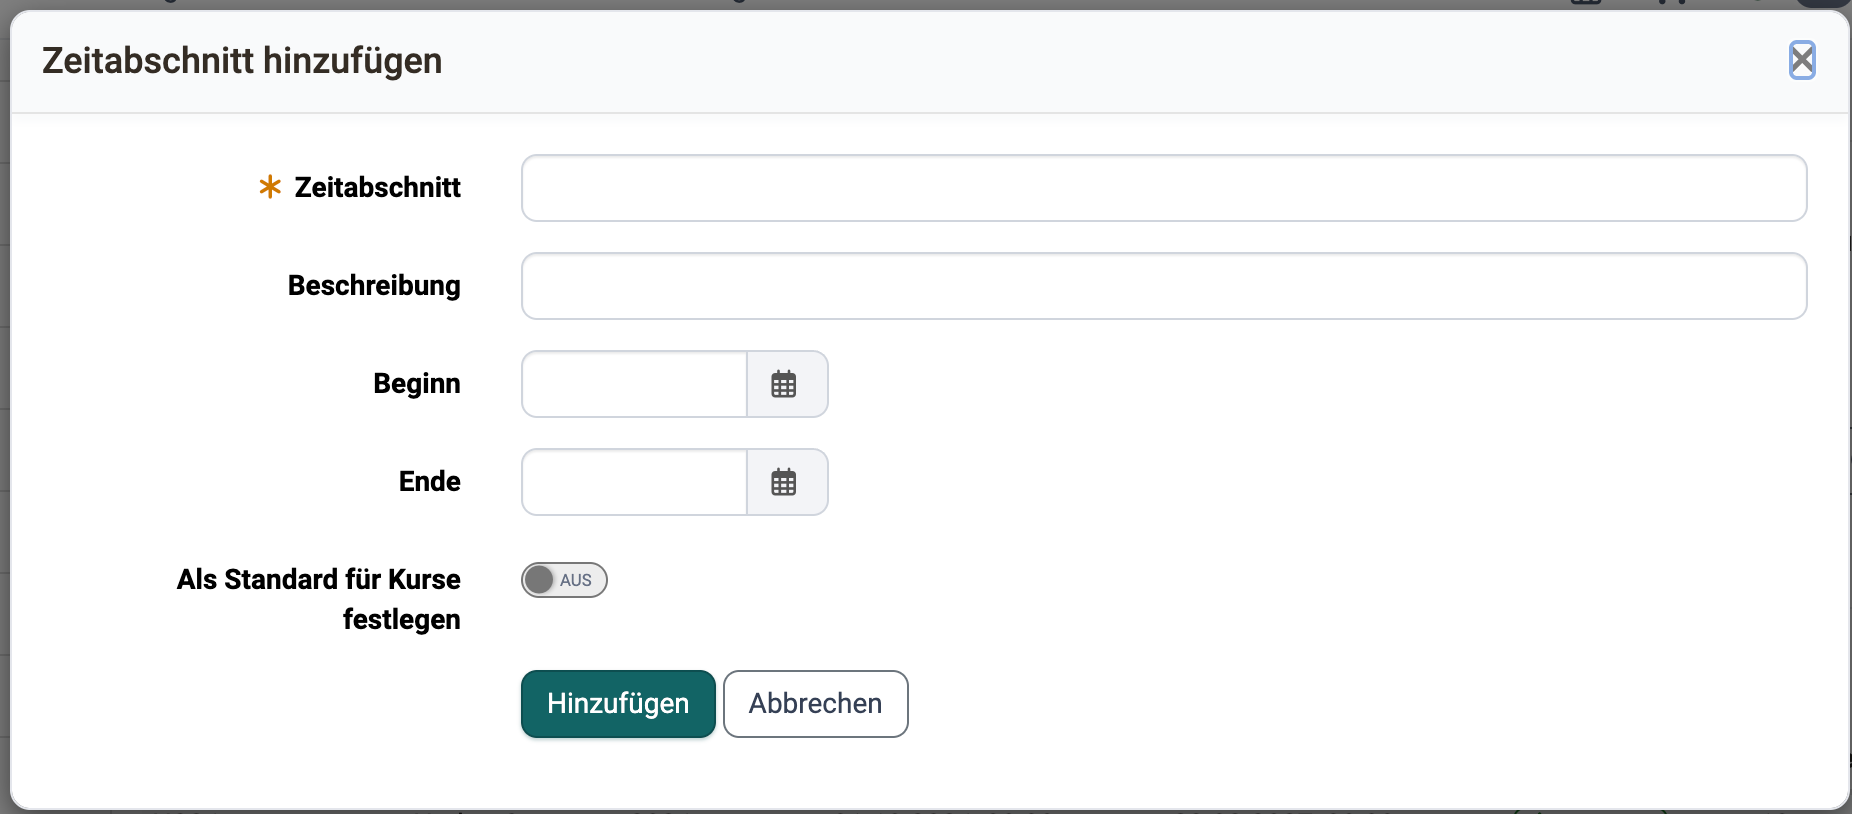The image size is (1852, 814).
Task: Click the orange required asterisk by Zeitabschnitt
Action: (270, 187)
